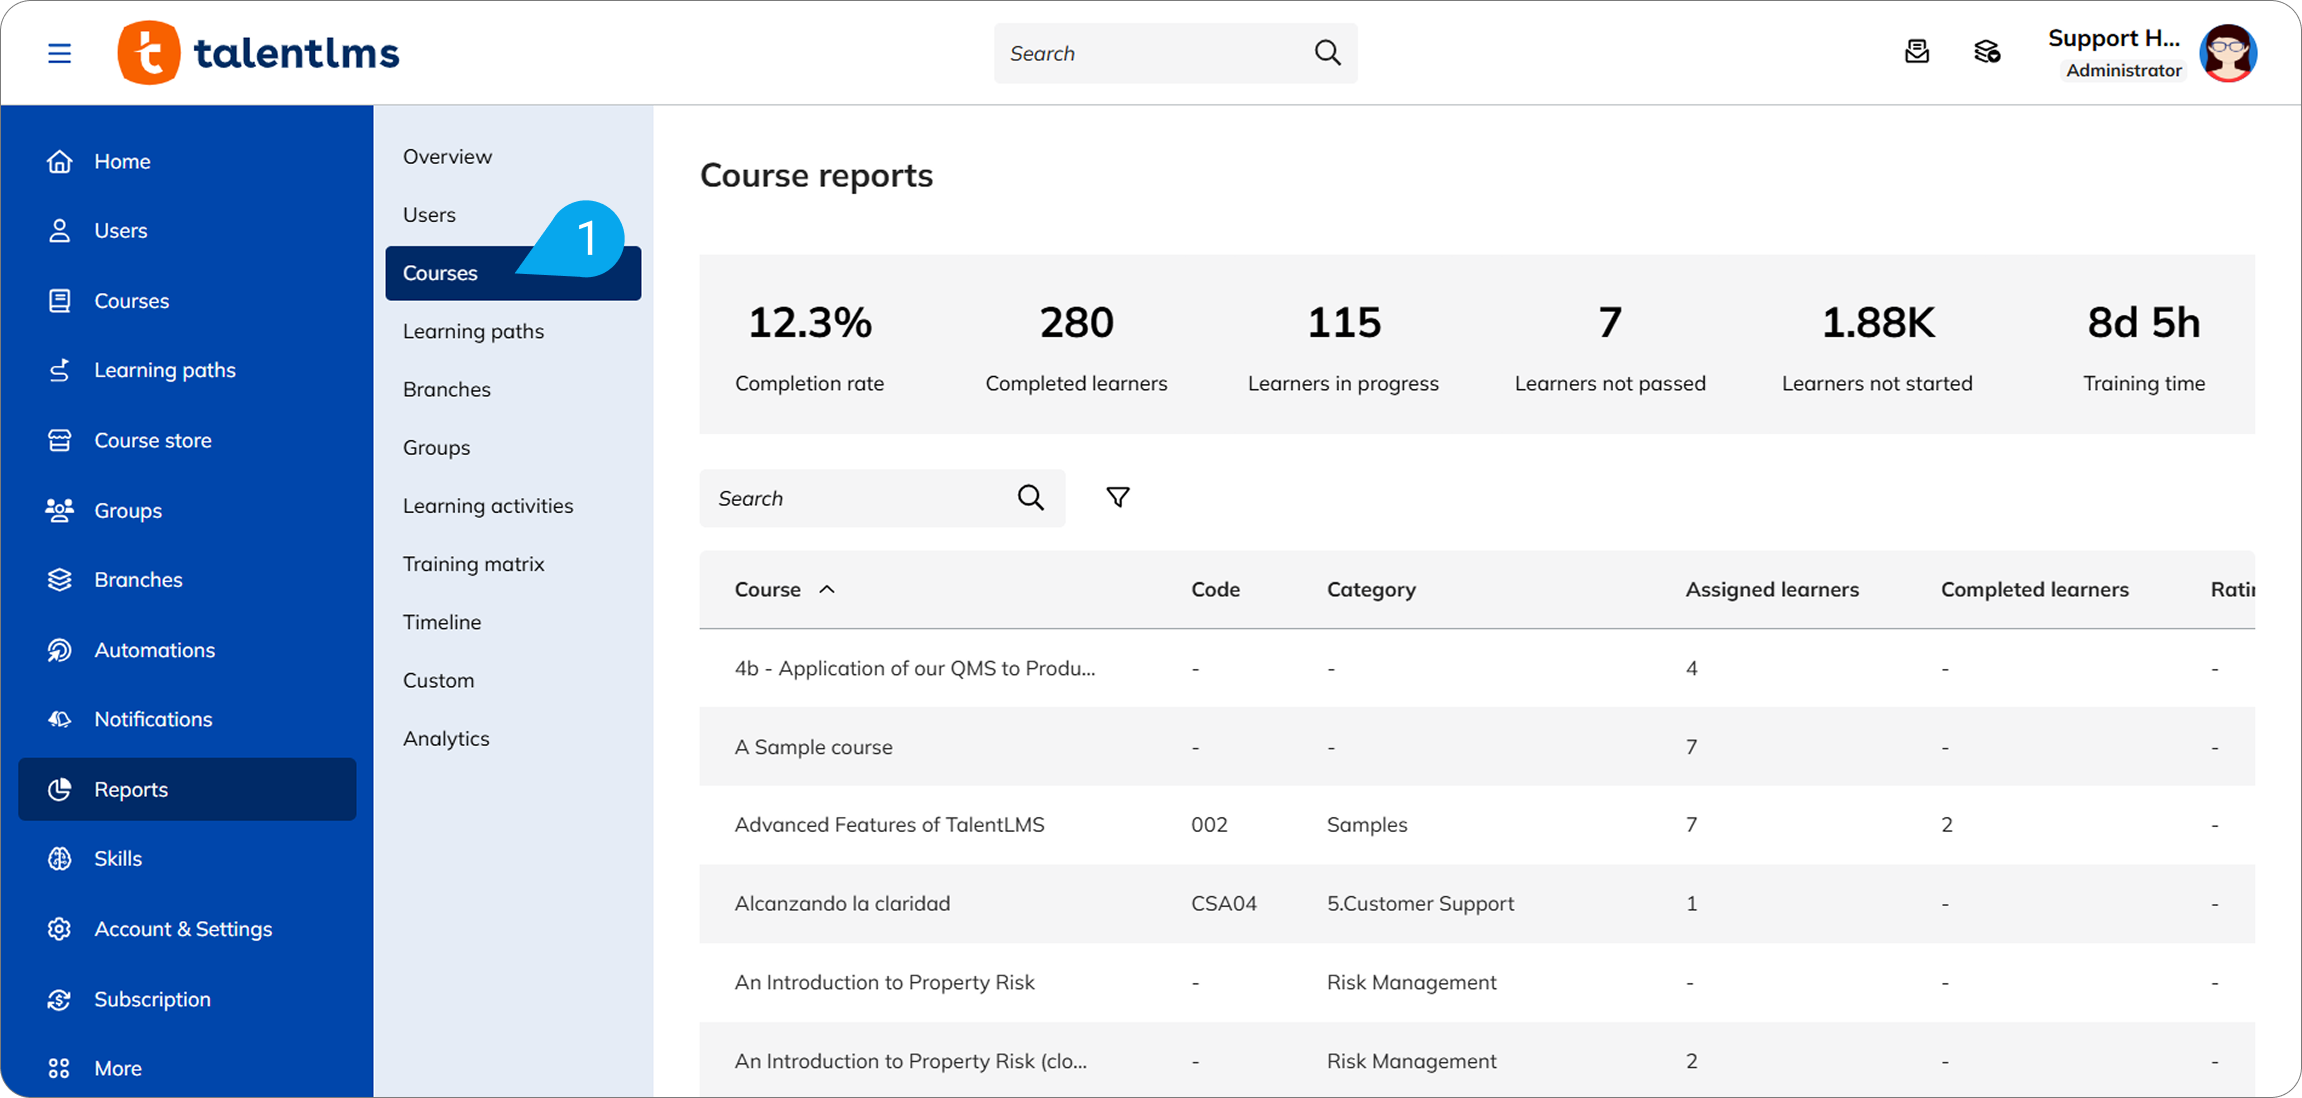Sort by Assigned learners column header
Screen dimensions: 2302x1098
1771,589
